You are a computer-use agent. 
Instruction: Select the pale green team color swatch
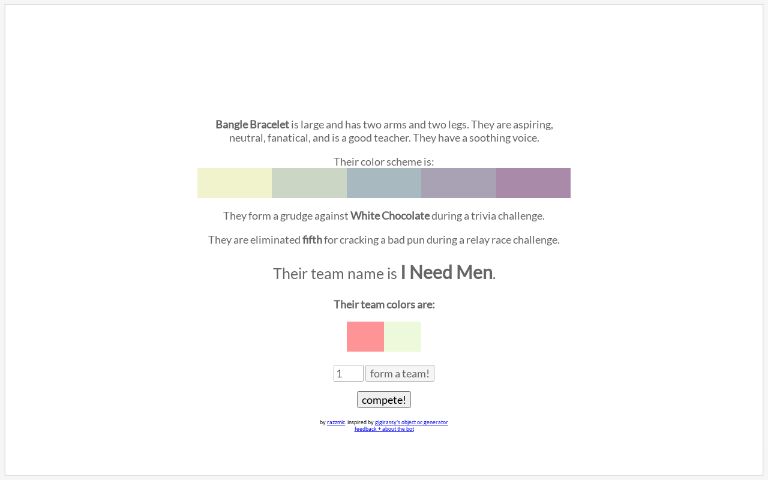point(403,336)
